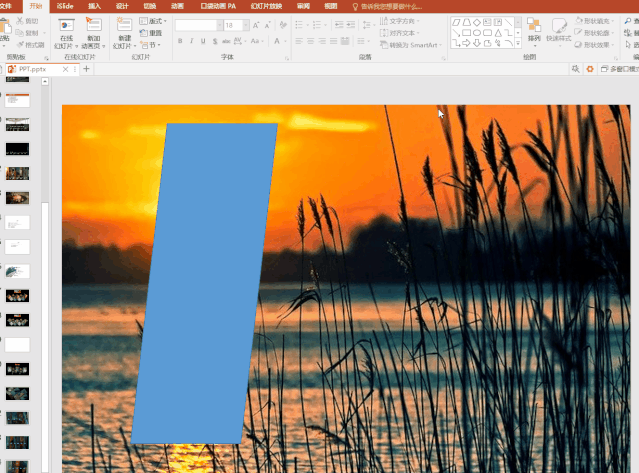Click the Reset (重置) slide button
Viewport: 639px width, 473px height.
pos(151,33)
